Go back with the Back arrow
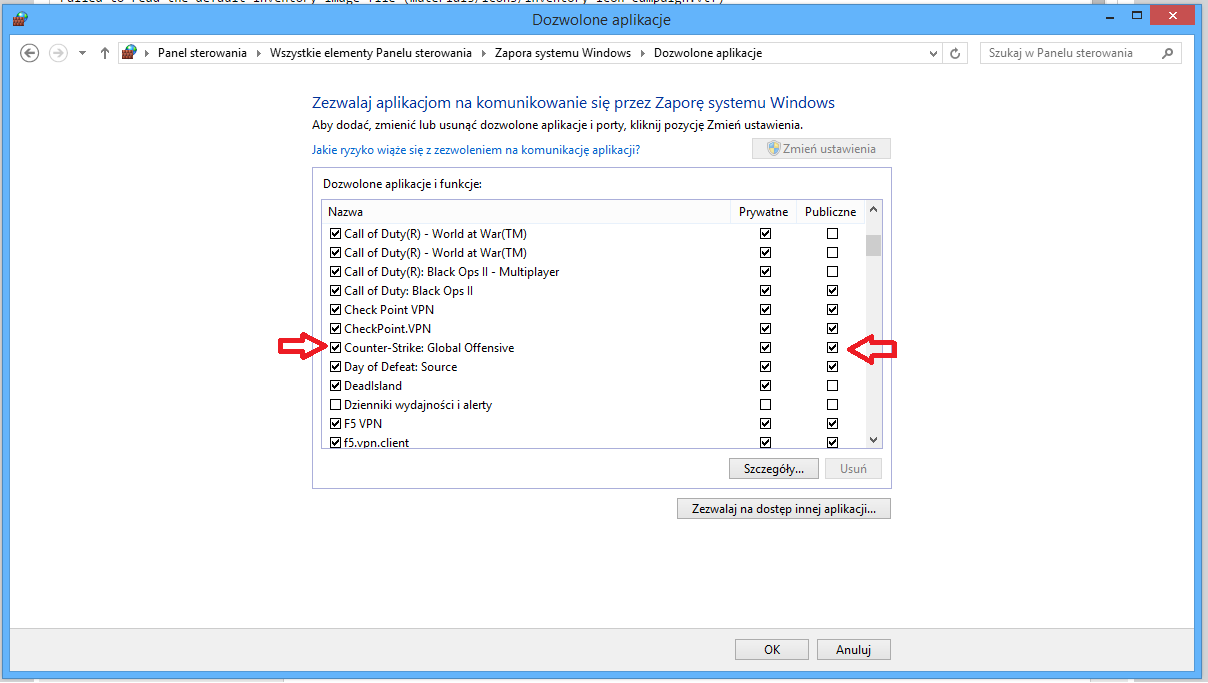Screen dimensions: 1208x683 pyautogui.click(x=30, y=53)
